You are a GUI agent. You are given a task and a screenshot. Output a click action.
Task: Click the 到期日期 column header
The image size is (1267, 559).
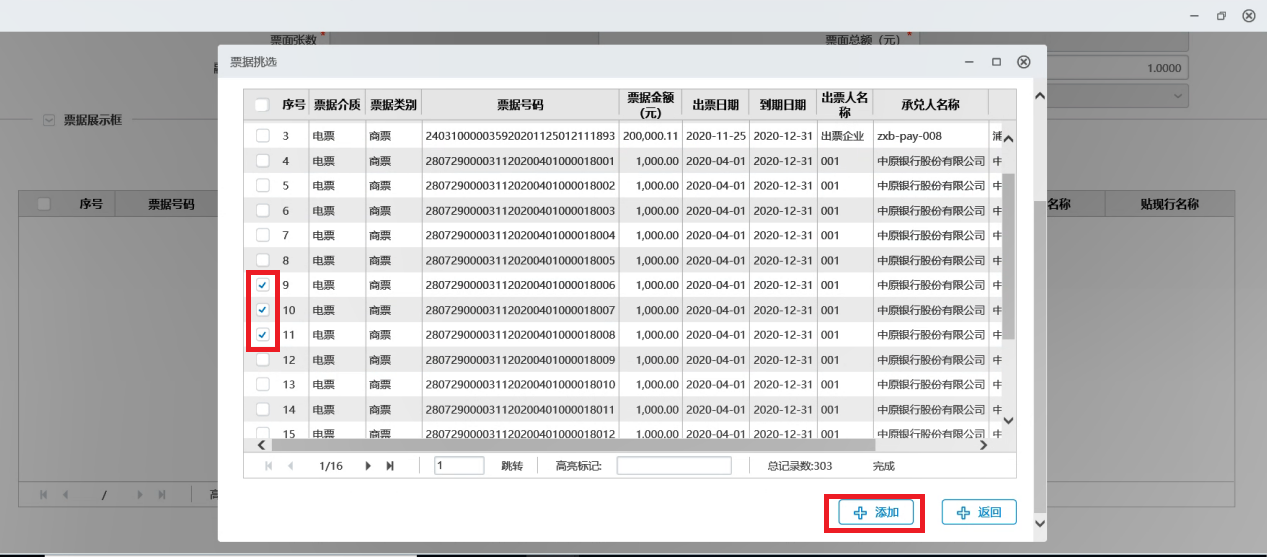click(x=782, y=105)
